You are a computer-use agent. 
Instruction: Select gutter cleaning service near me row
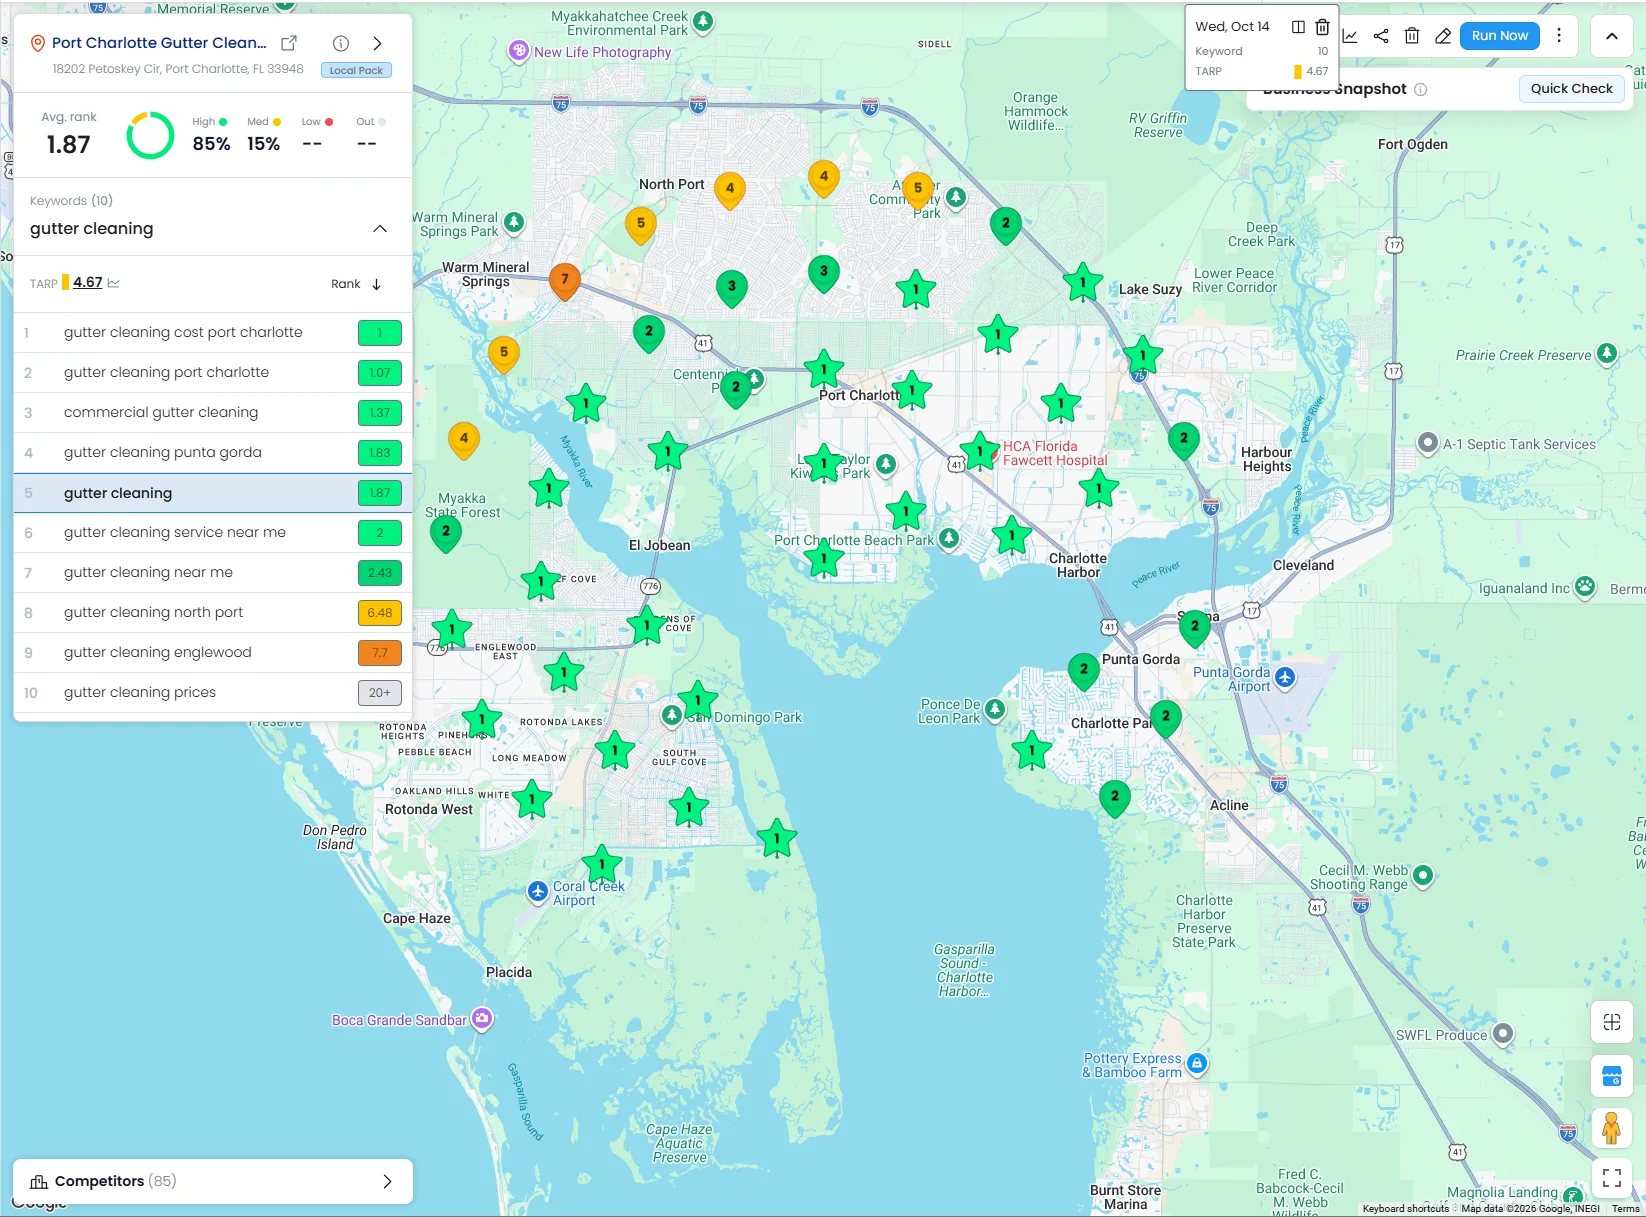pyautogui.click(x=213, y=532)
